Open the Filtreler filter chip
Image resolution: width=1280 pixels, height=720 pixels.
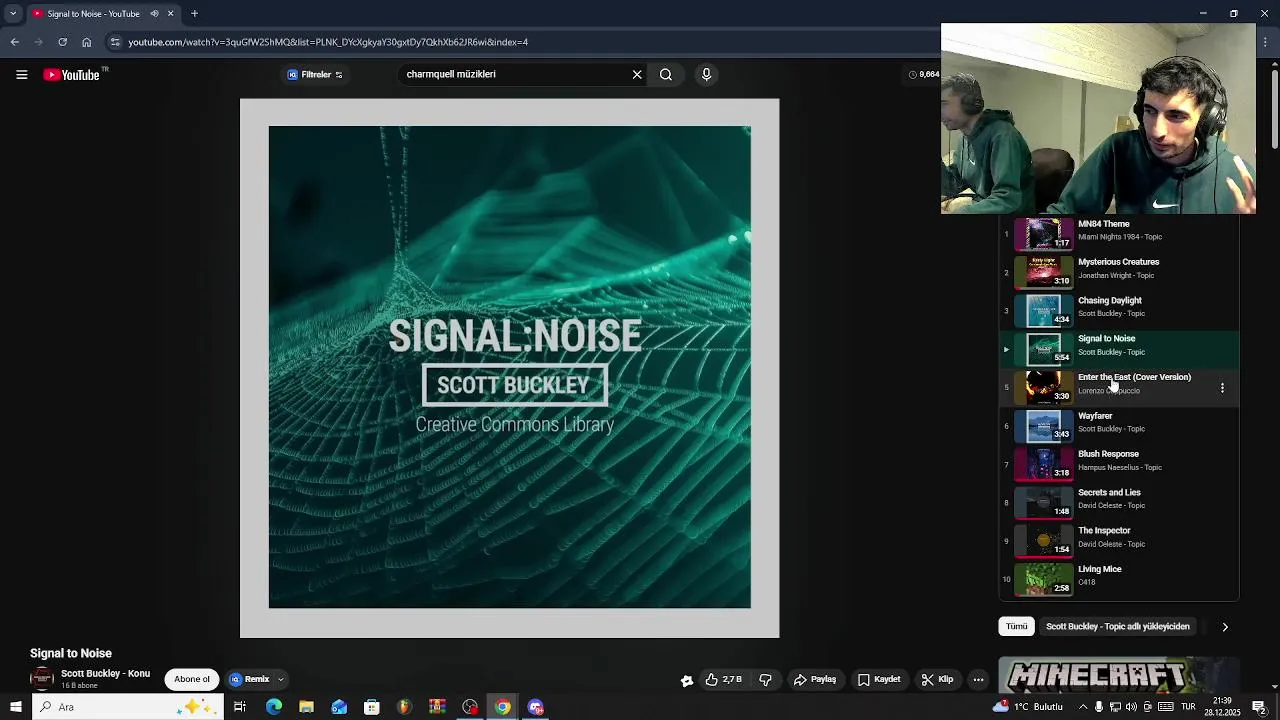315,74
